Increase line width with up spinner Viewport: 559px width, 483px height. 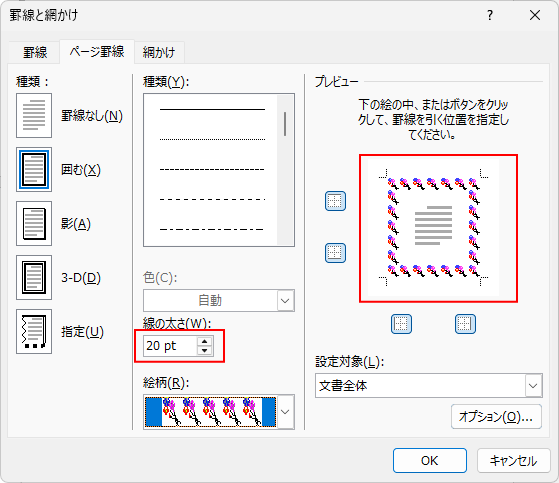coord(205,341)
